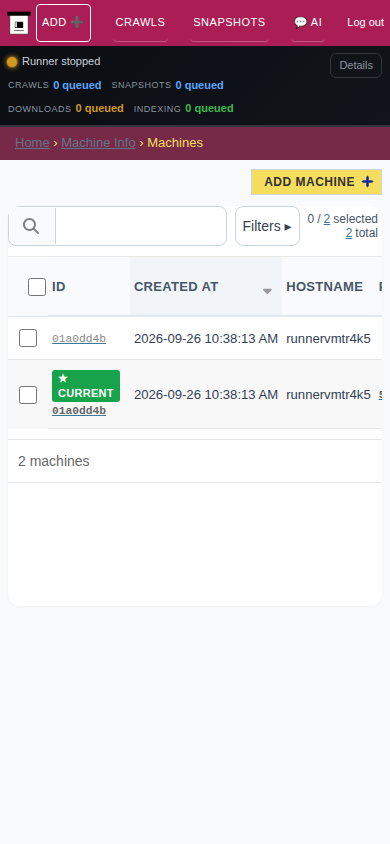
Task: Click first row hostname runnervmtr4k5
Action: pyautogui.click(x=328, y=339)
